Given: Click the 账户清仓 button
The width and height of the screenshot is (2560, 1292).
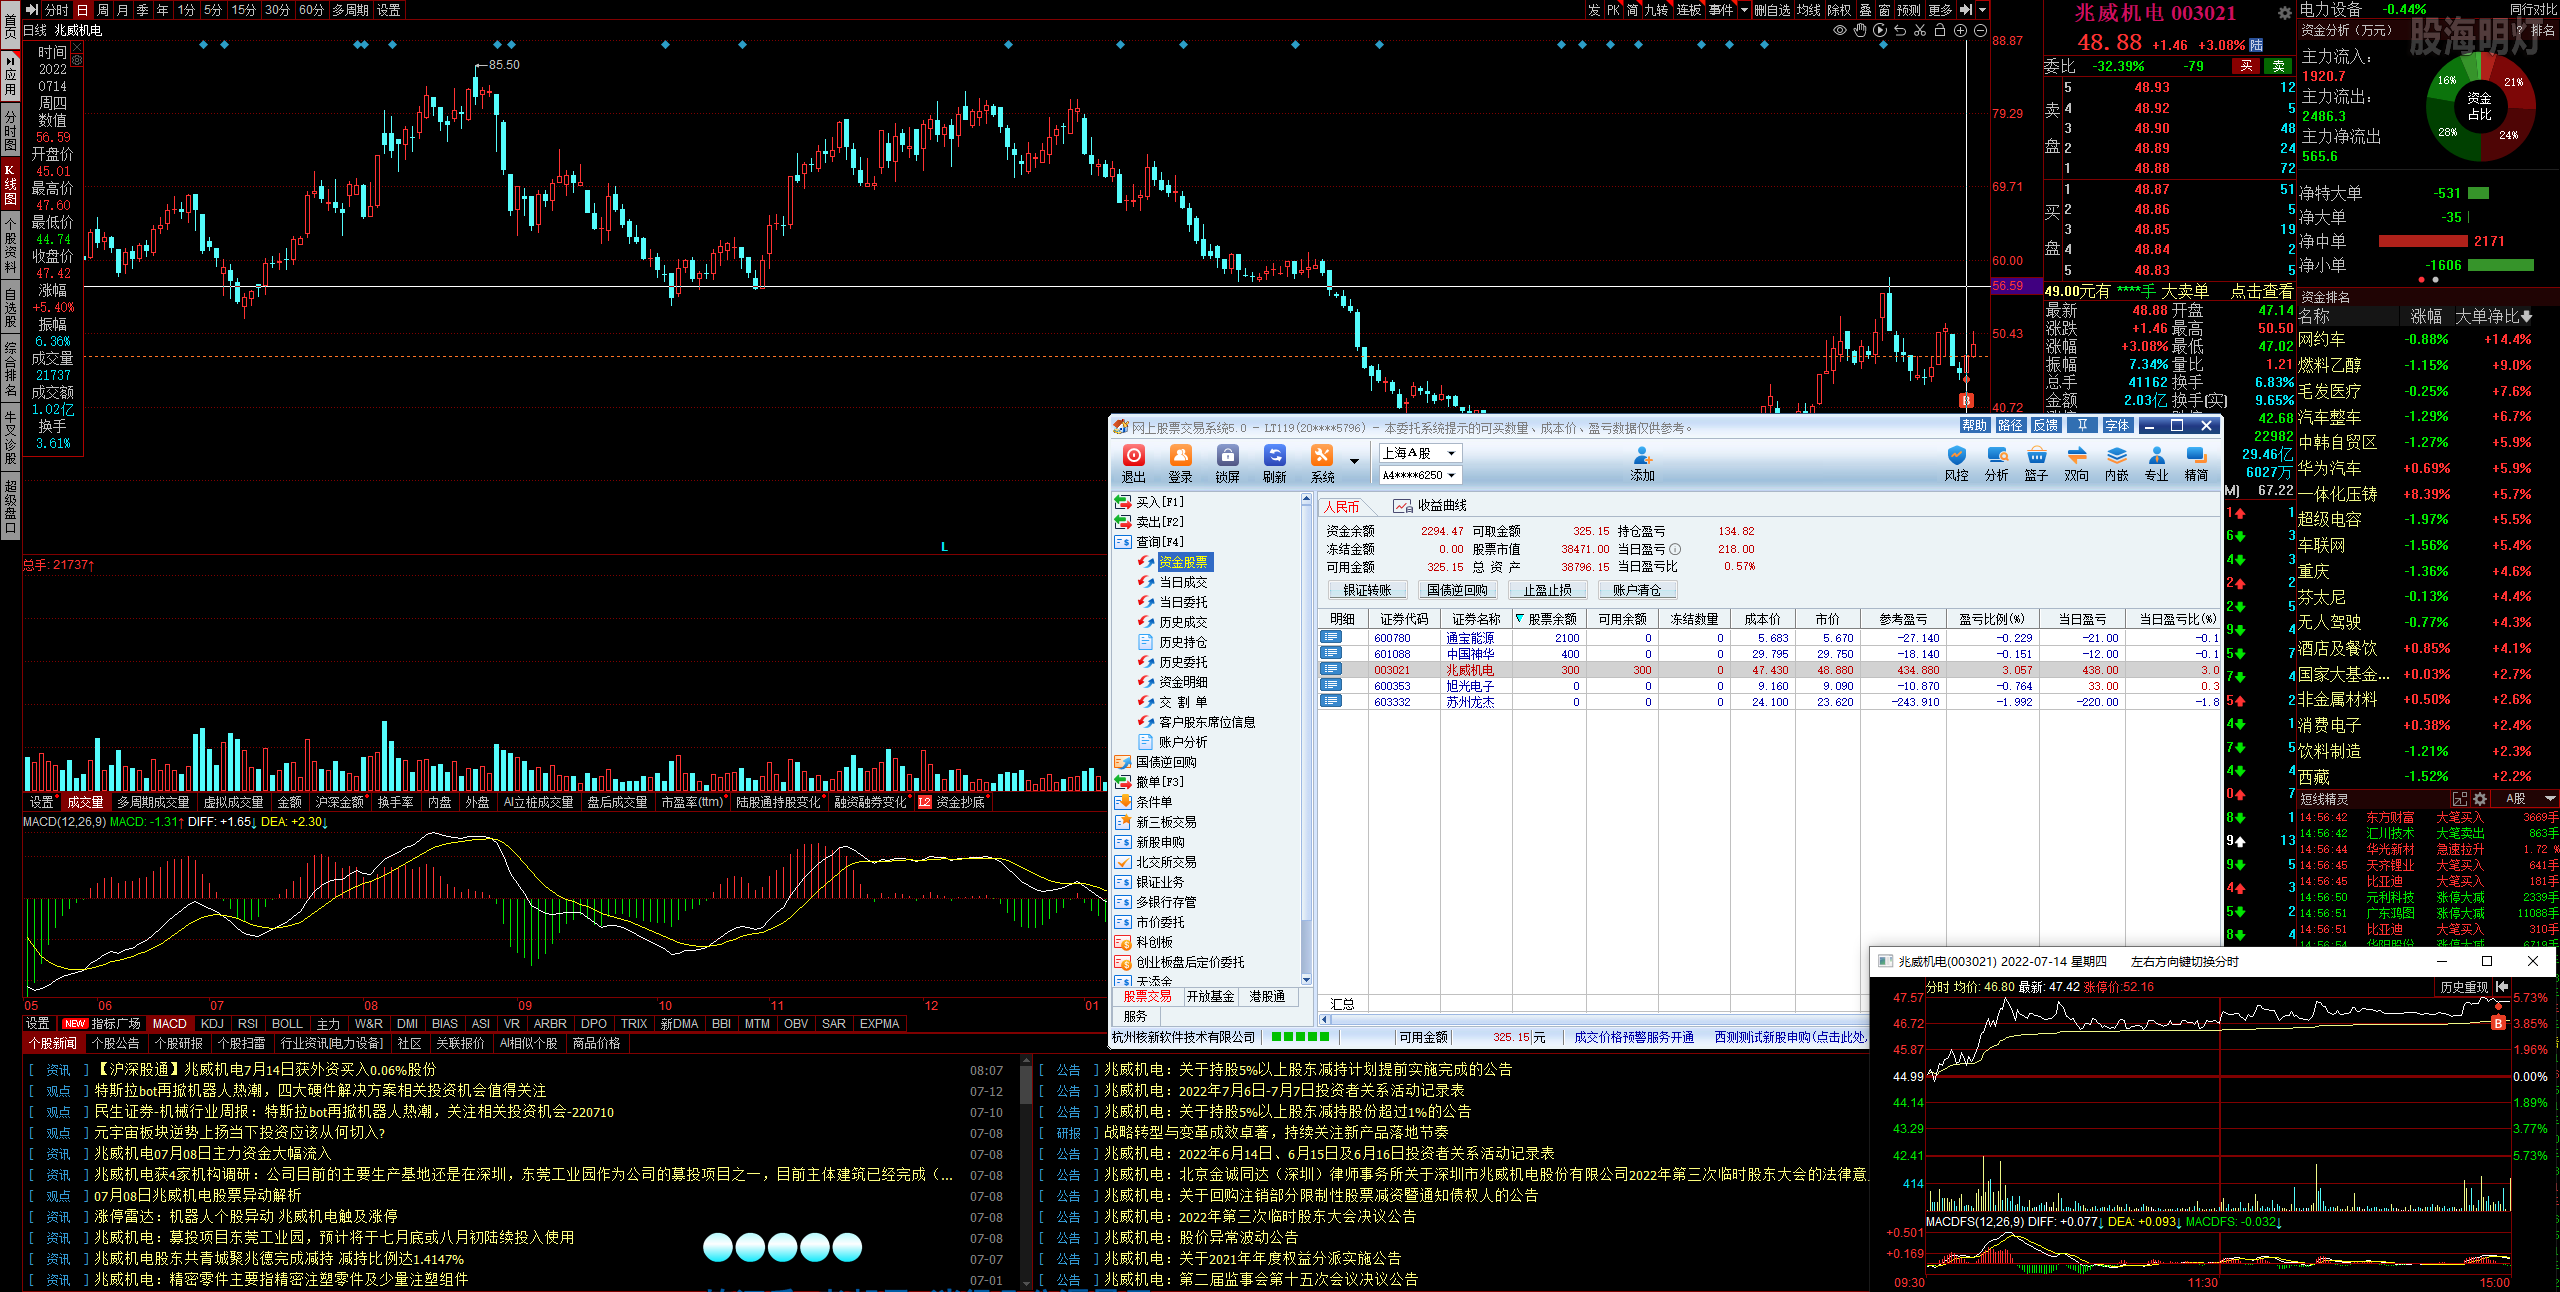Looking at the screenshot, I should (x=1637, y=590).
